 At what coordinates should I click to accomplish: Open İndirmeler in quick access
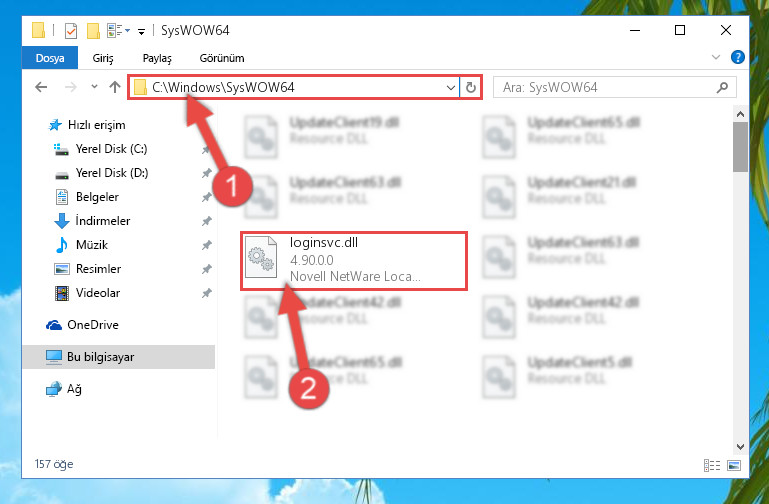click(x=103, y=221)
